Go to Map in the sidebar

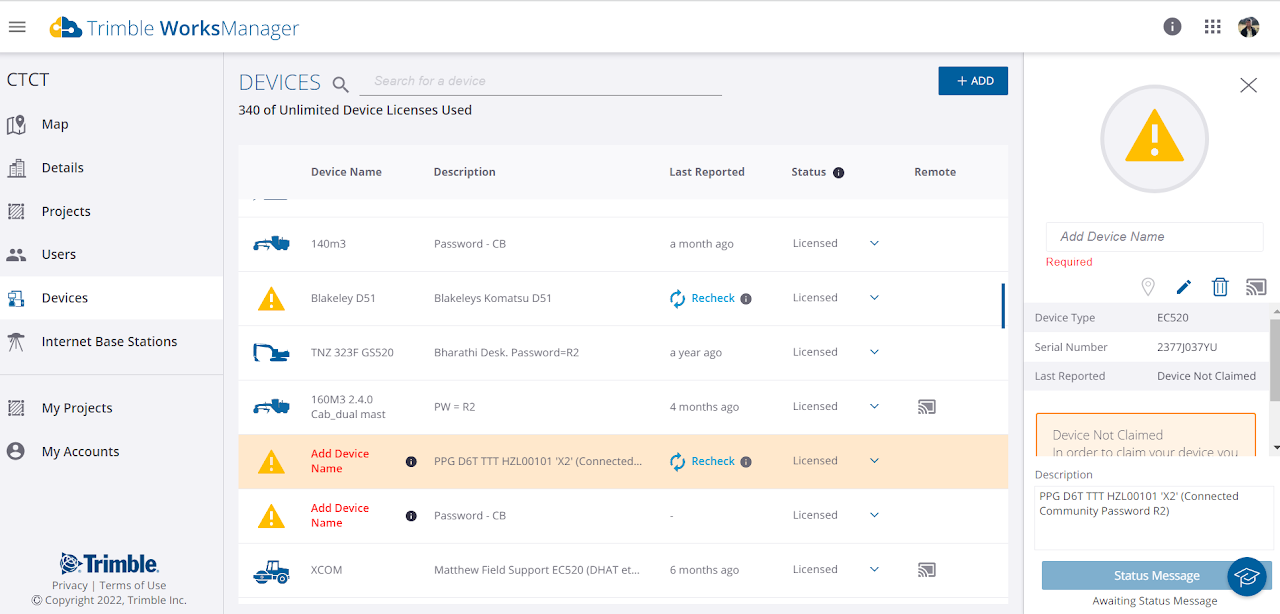point(111,124)
